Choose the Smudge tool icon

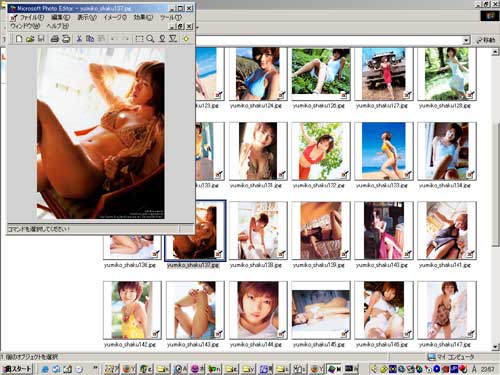pyautogui.click(x=162, y=39)
